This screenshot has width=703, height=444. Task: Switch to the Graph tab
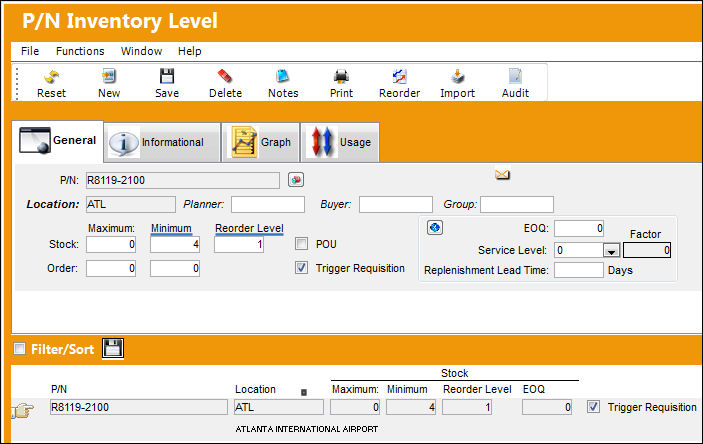click(x=260, y=142)
